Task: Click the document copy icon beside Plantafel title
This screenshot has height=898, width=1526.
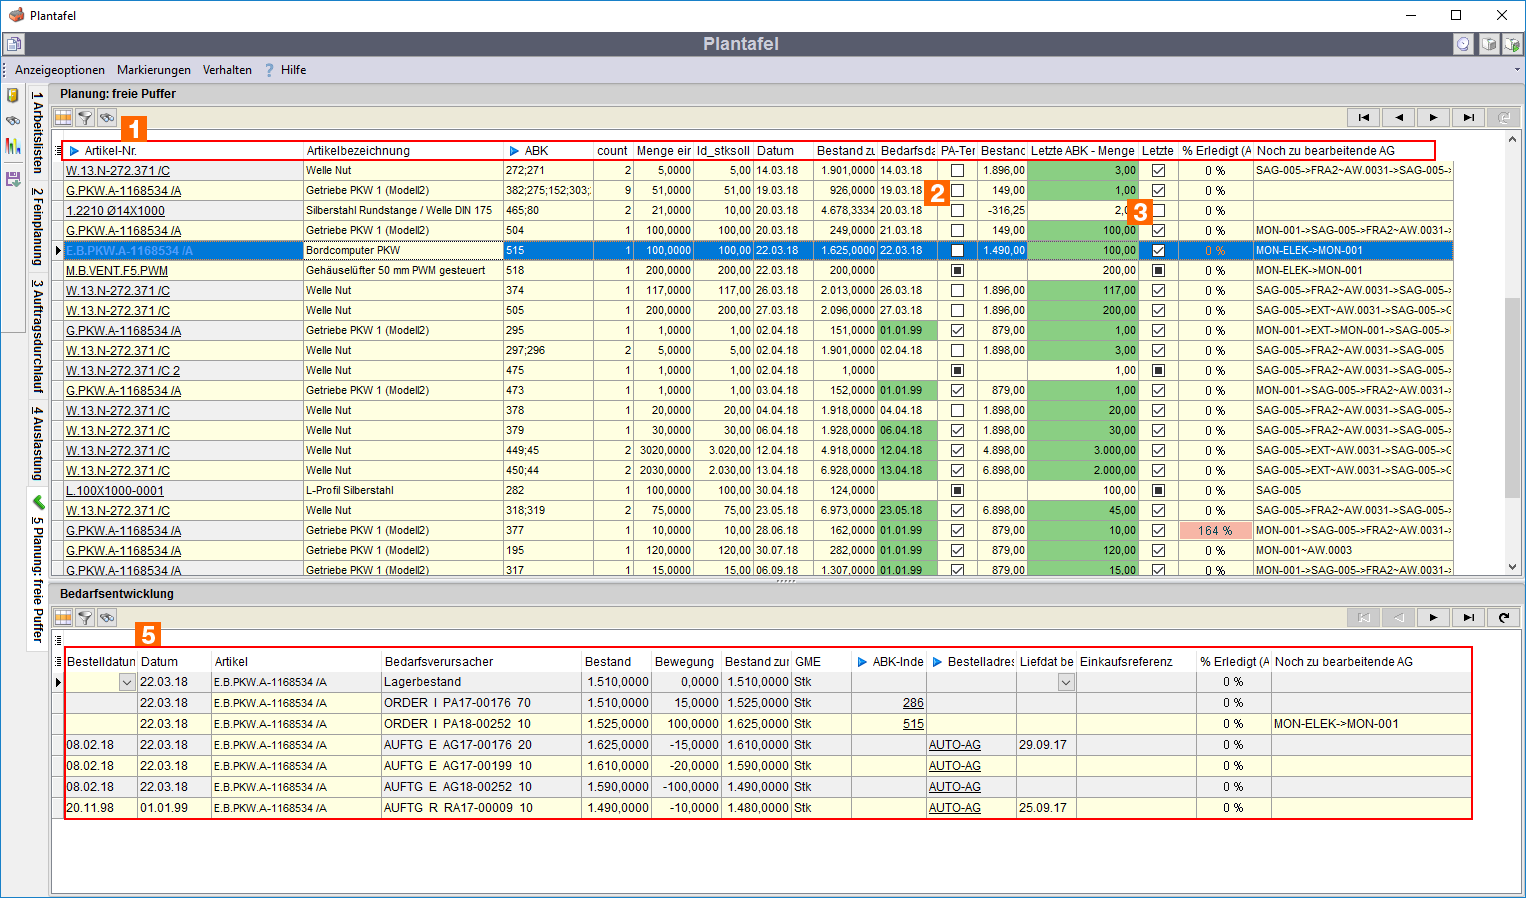Action: click(14, 44)
